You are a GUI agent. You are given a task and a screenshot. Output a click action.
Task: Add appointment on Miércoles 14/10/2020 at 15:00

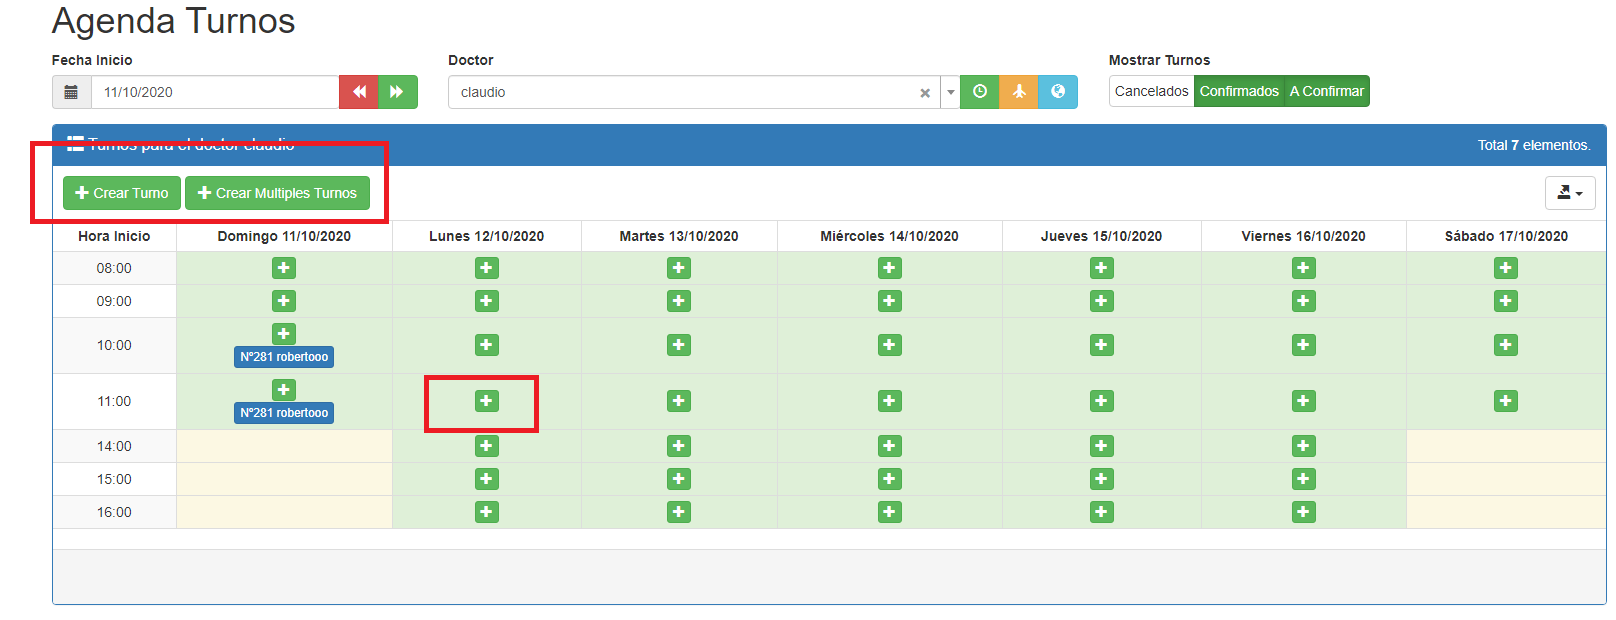coord(889,479)
